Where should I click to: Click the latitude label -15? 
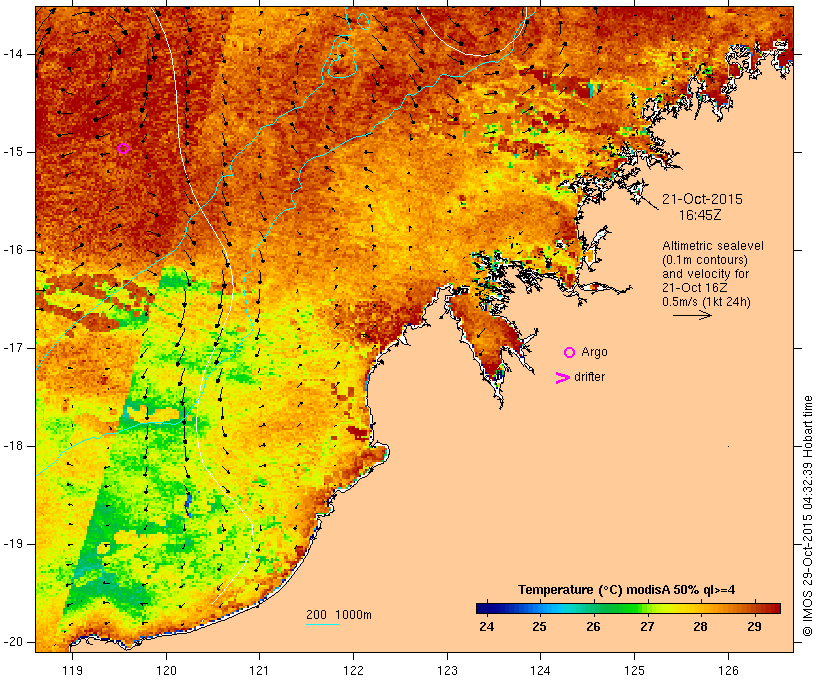coord(12,152)
